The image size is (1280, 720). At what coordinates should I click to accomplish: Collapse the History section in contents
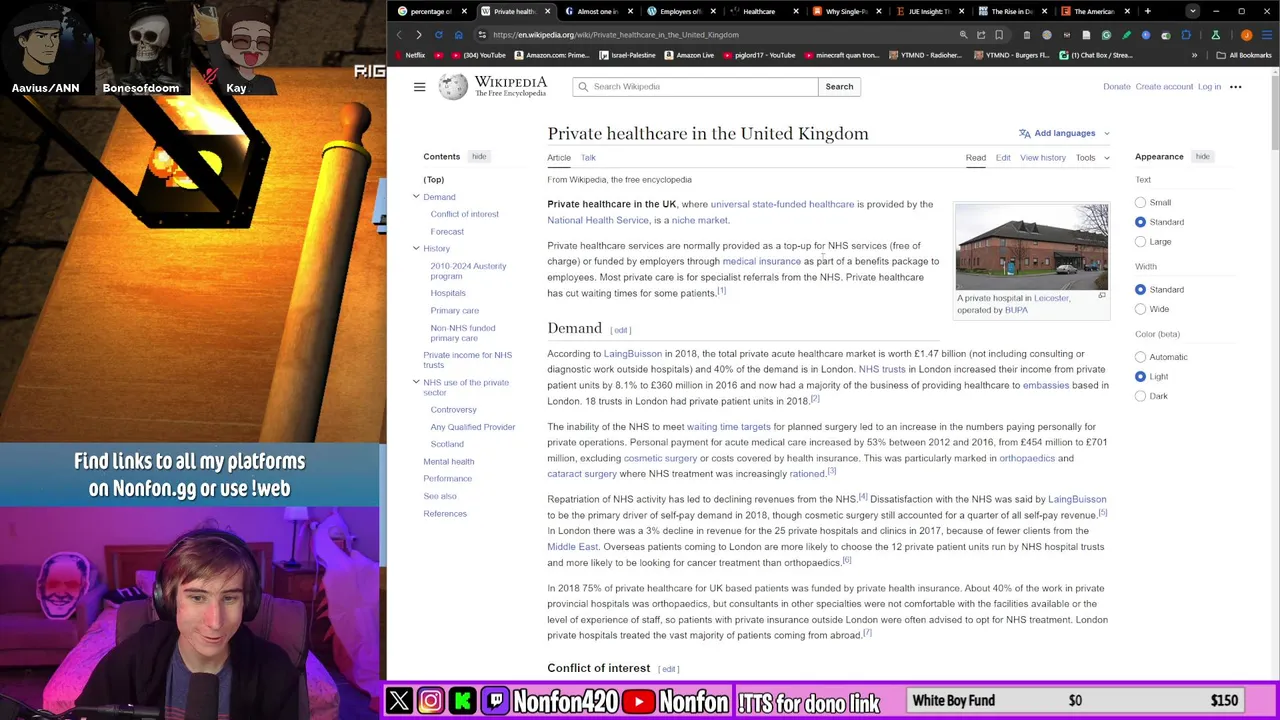tap(416, 248)
